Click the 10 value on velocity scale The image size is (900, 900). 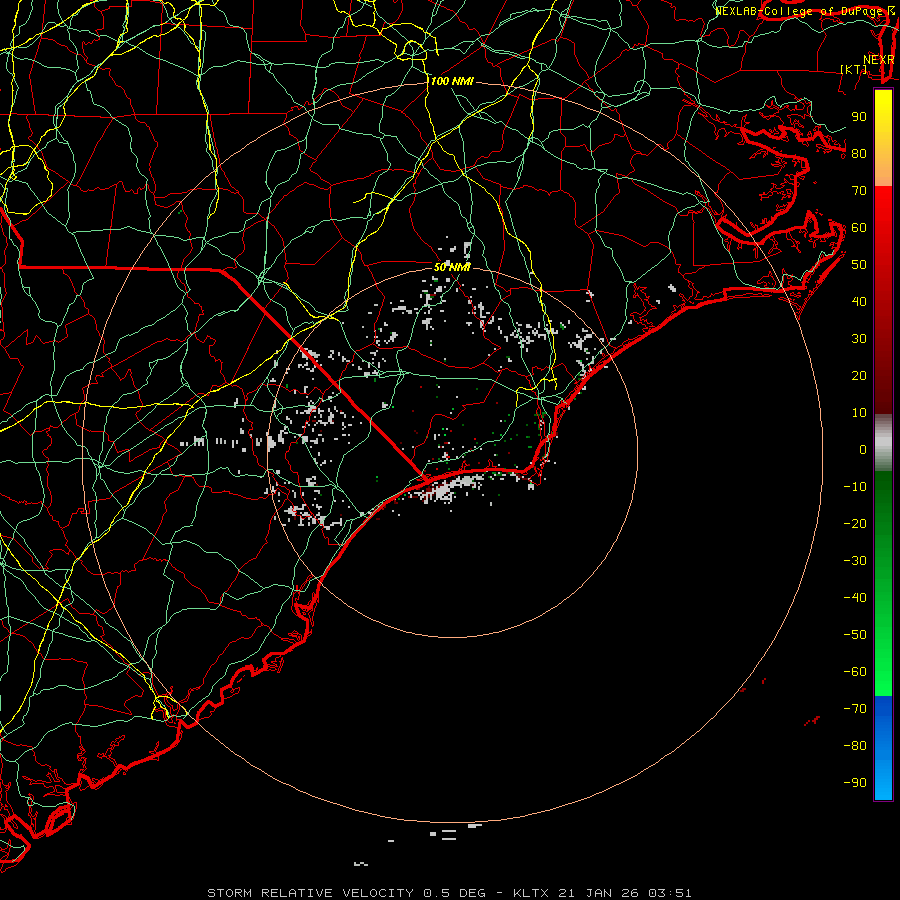(859, 413)
